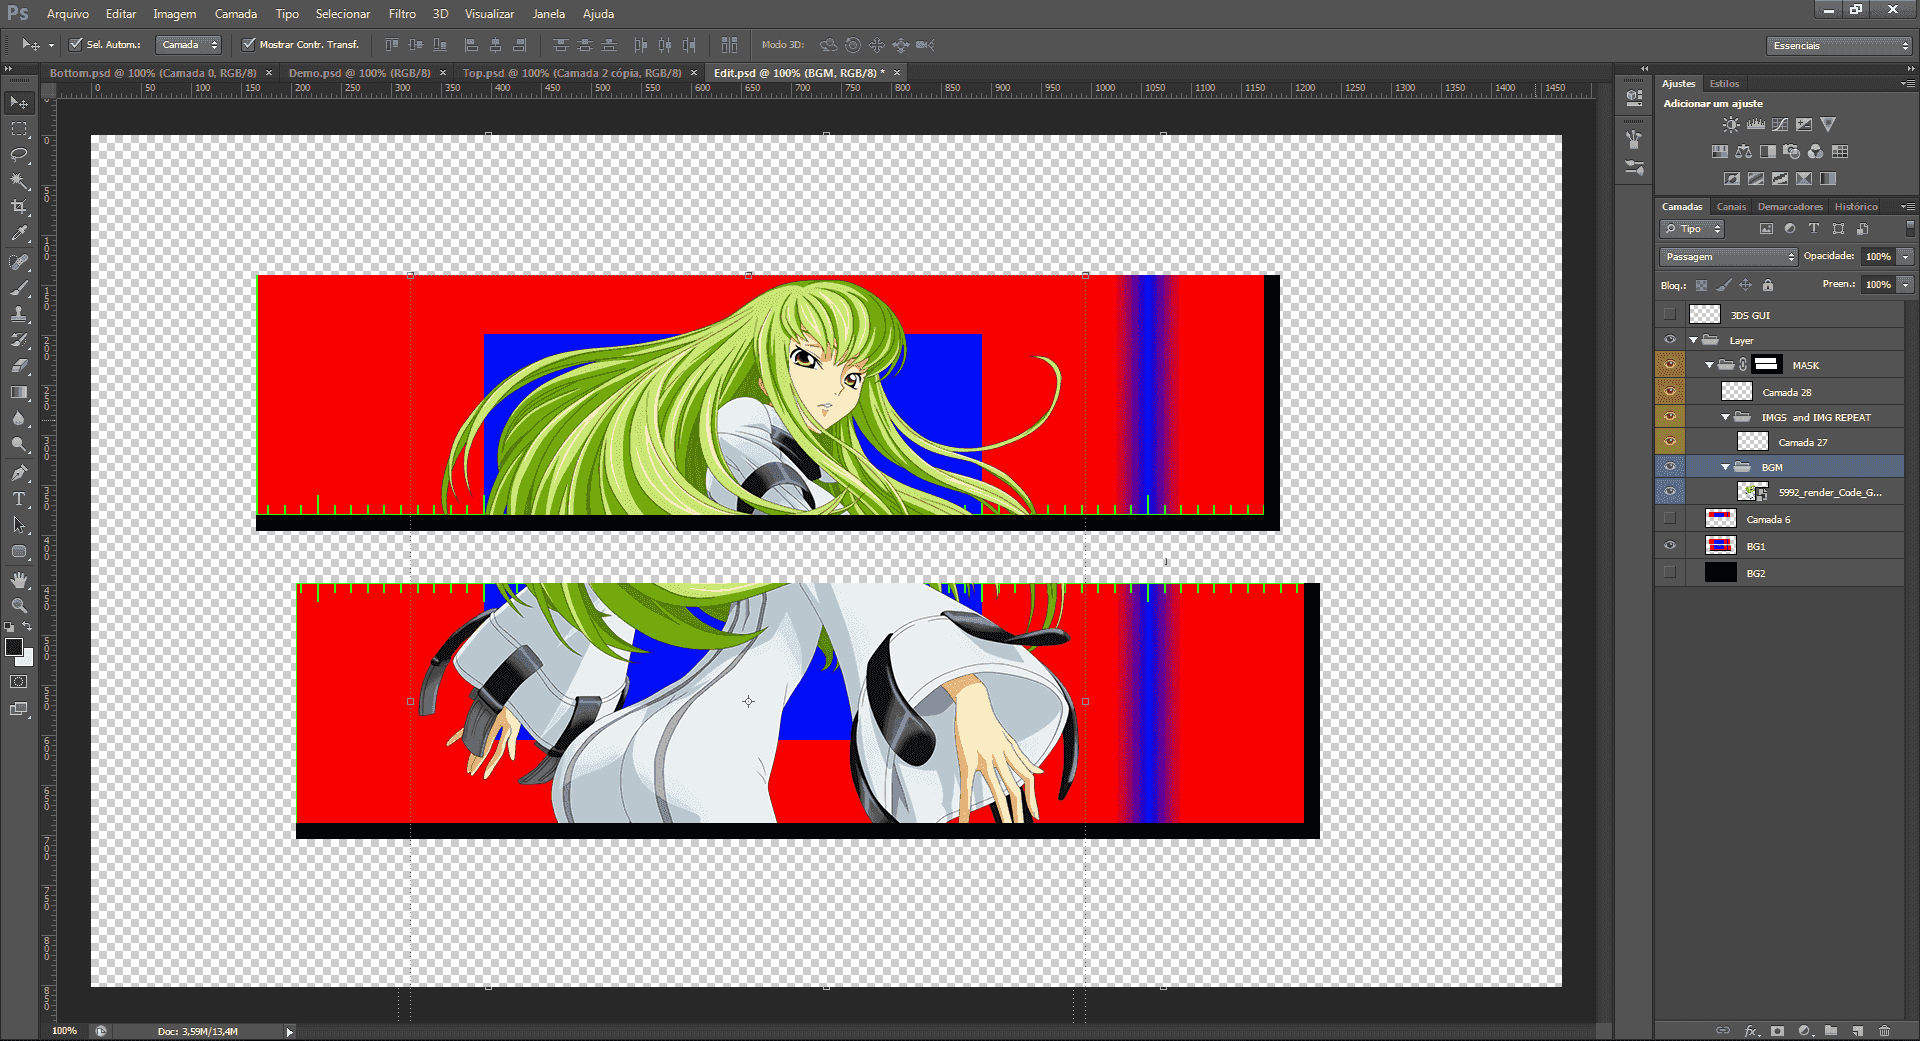Enable the Sel. Autom. checkbox
The width and height of the screenshot is (1920, 1041).
click(x=75, y=44)
